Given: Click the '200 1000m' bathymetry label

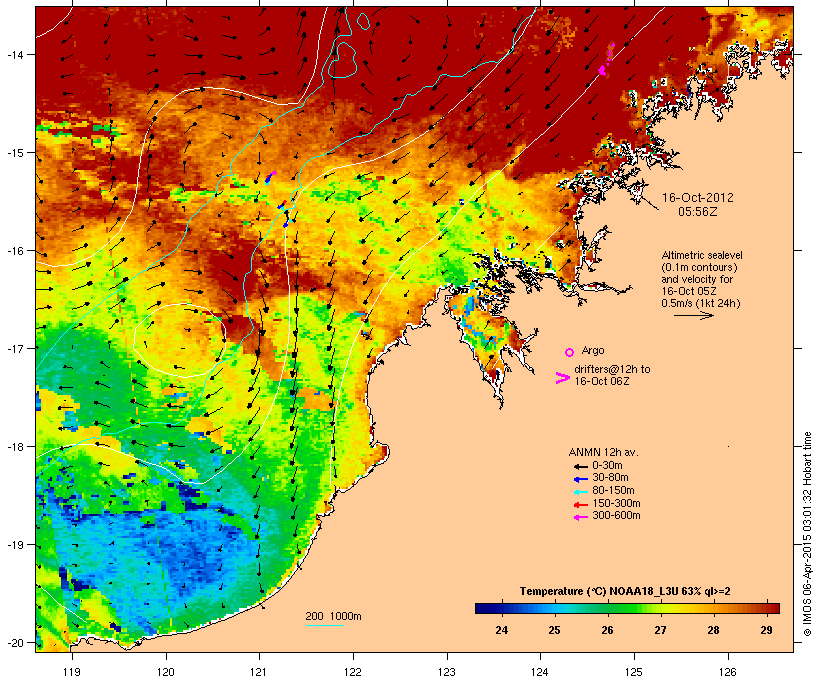Looking at the screenshot, I should [333, 616].
